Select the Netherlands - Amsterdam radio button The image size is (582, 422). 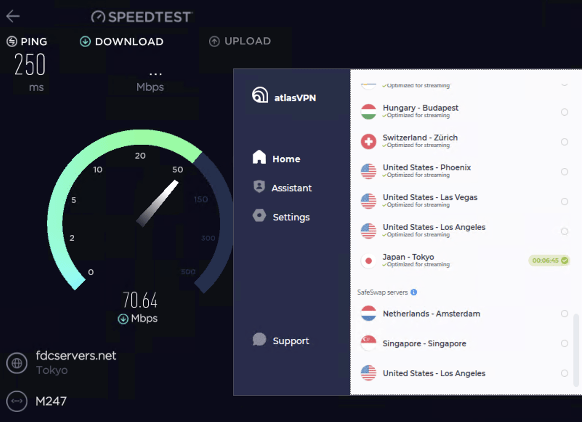click(565, 314)
